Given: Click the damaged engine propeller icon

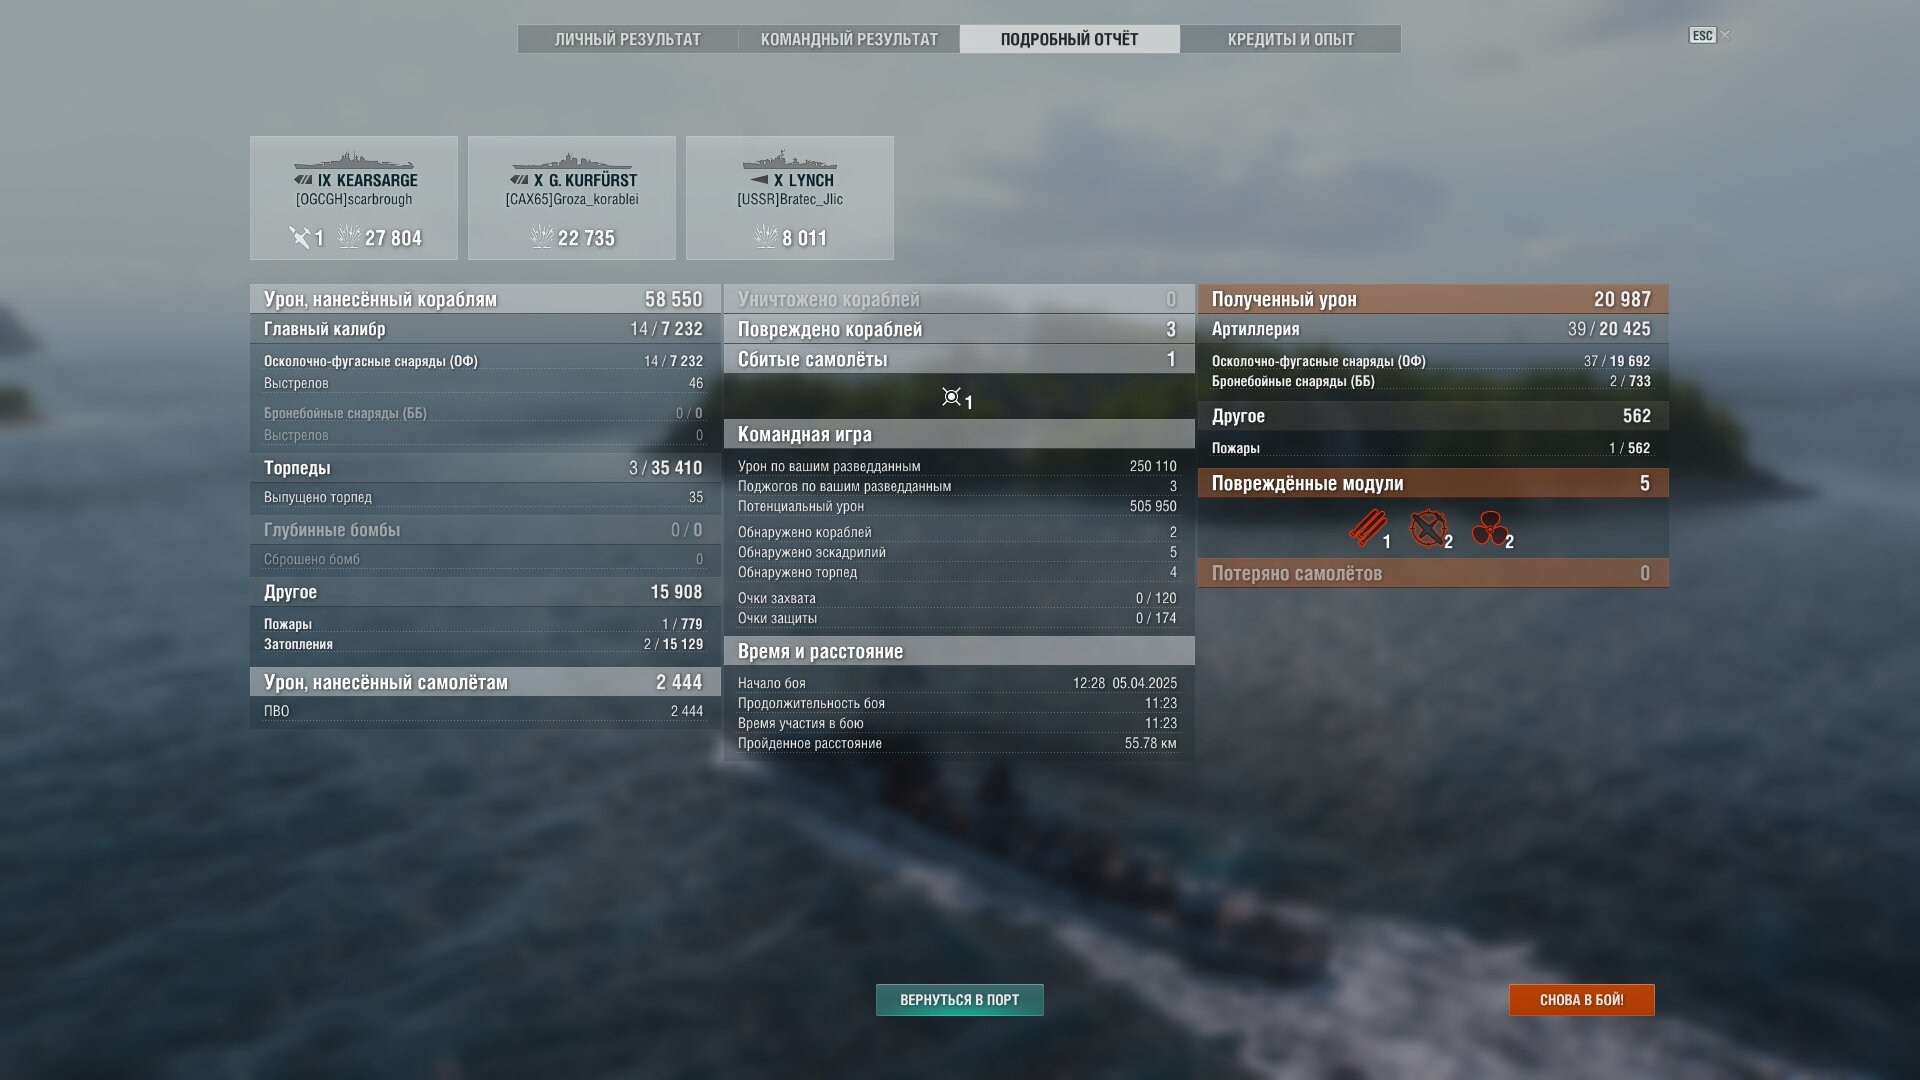Looking at the screenshot, I should click(1489, 528).
